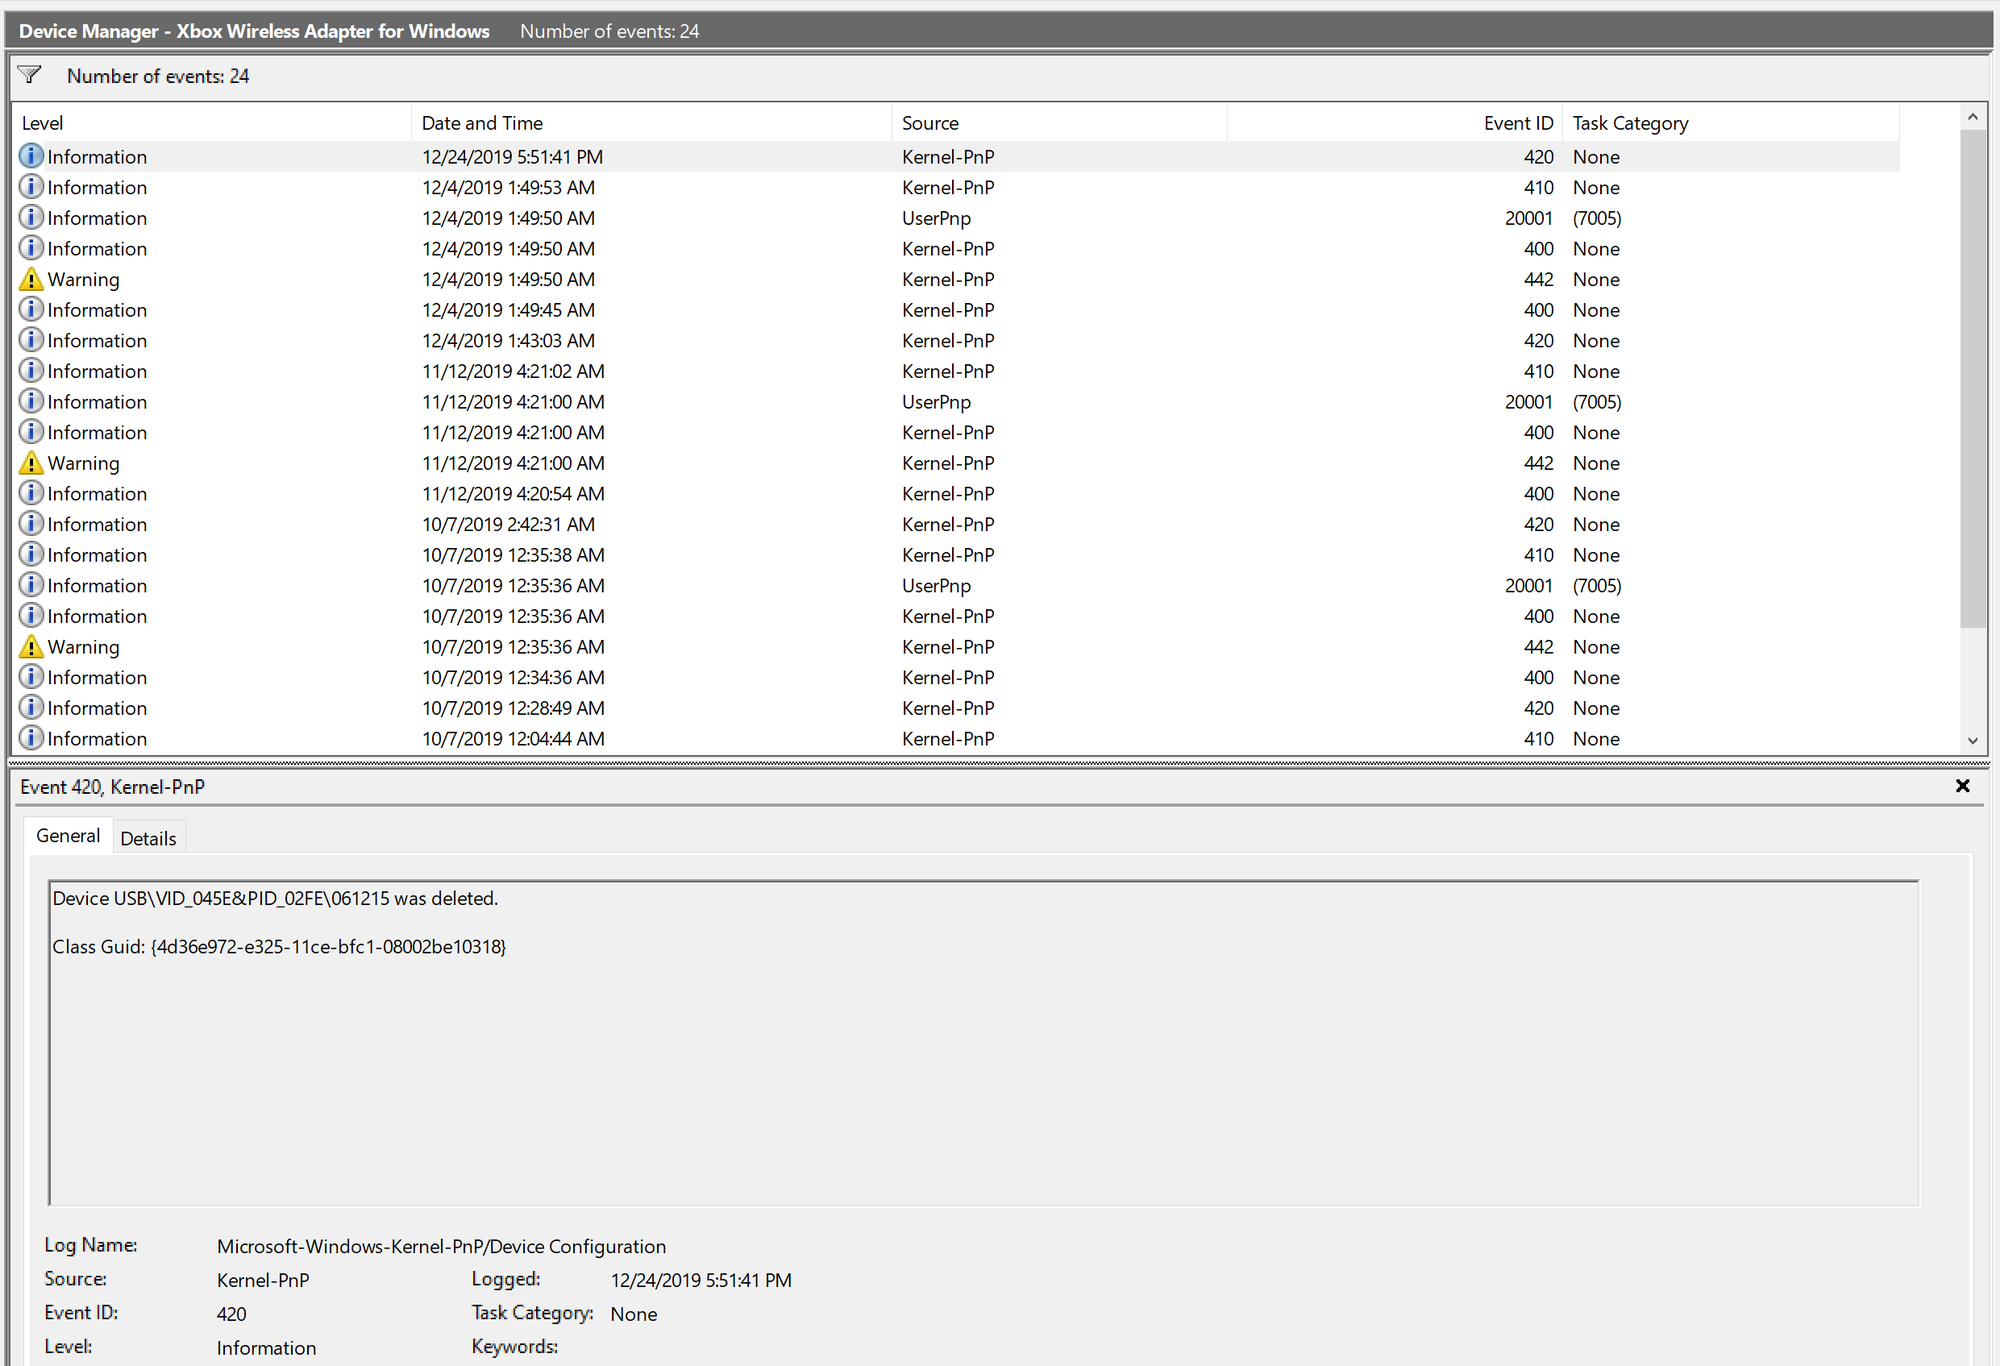Click the Event ID value 420 in details
Screen dimensions: 2000x1366
[231, 1314]
